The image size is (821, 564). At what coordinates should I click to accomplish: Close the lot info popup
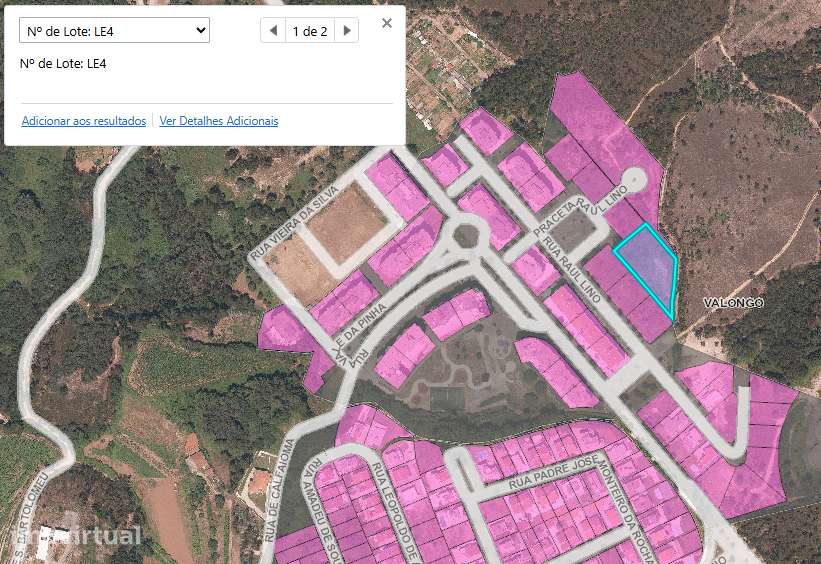pos(387,23)
